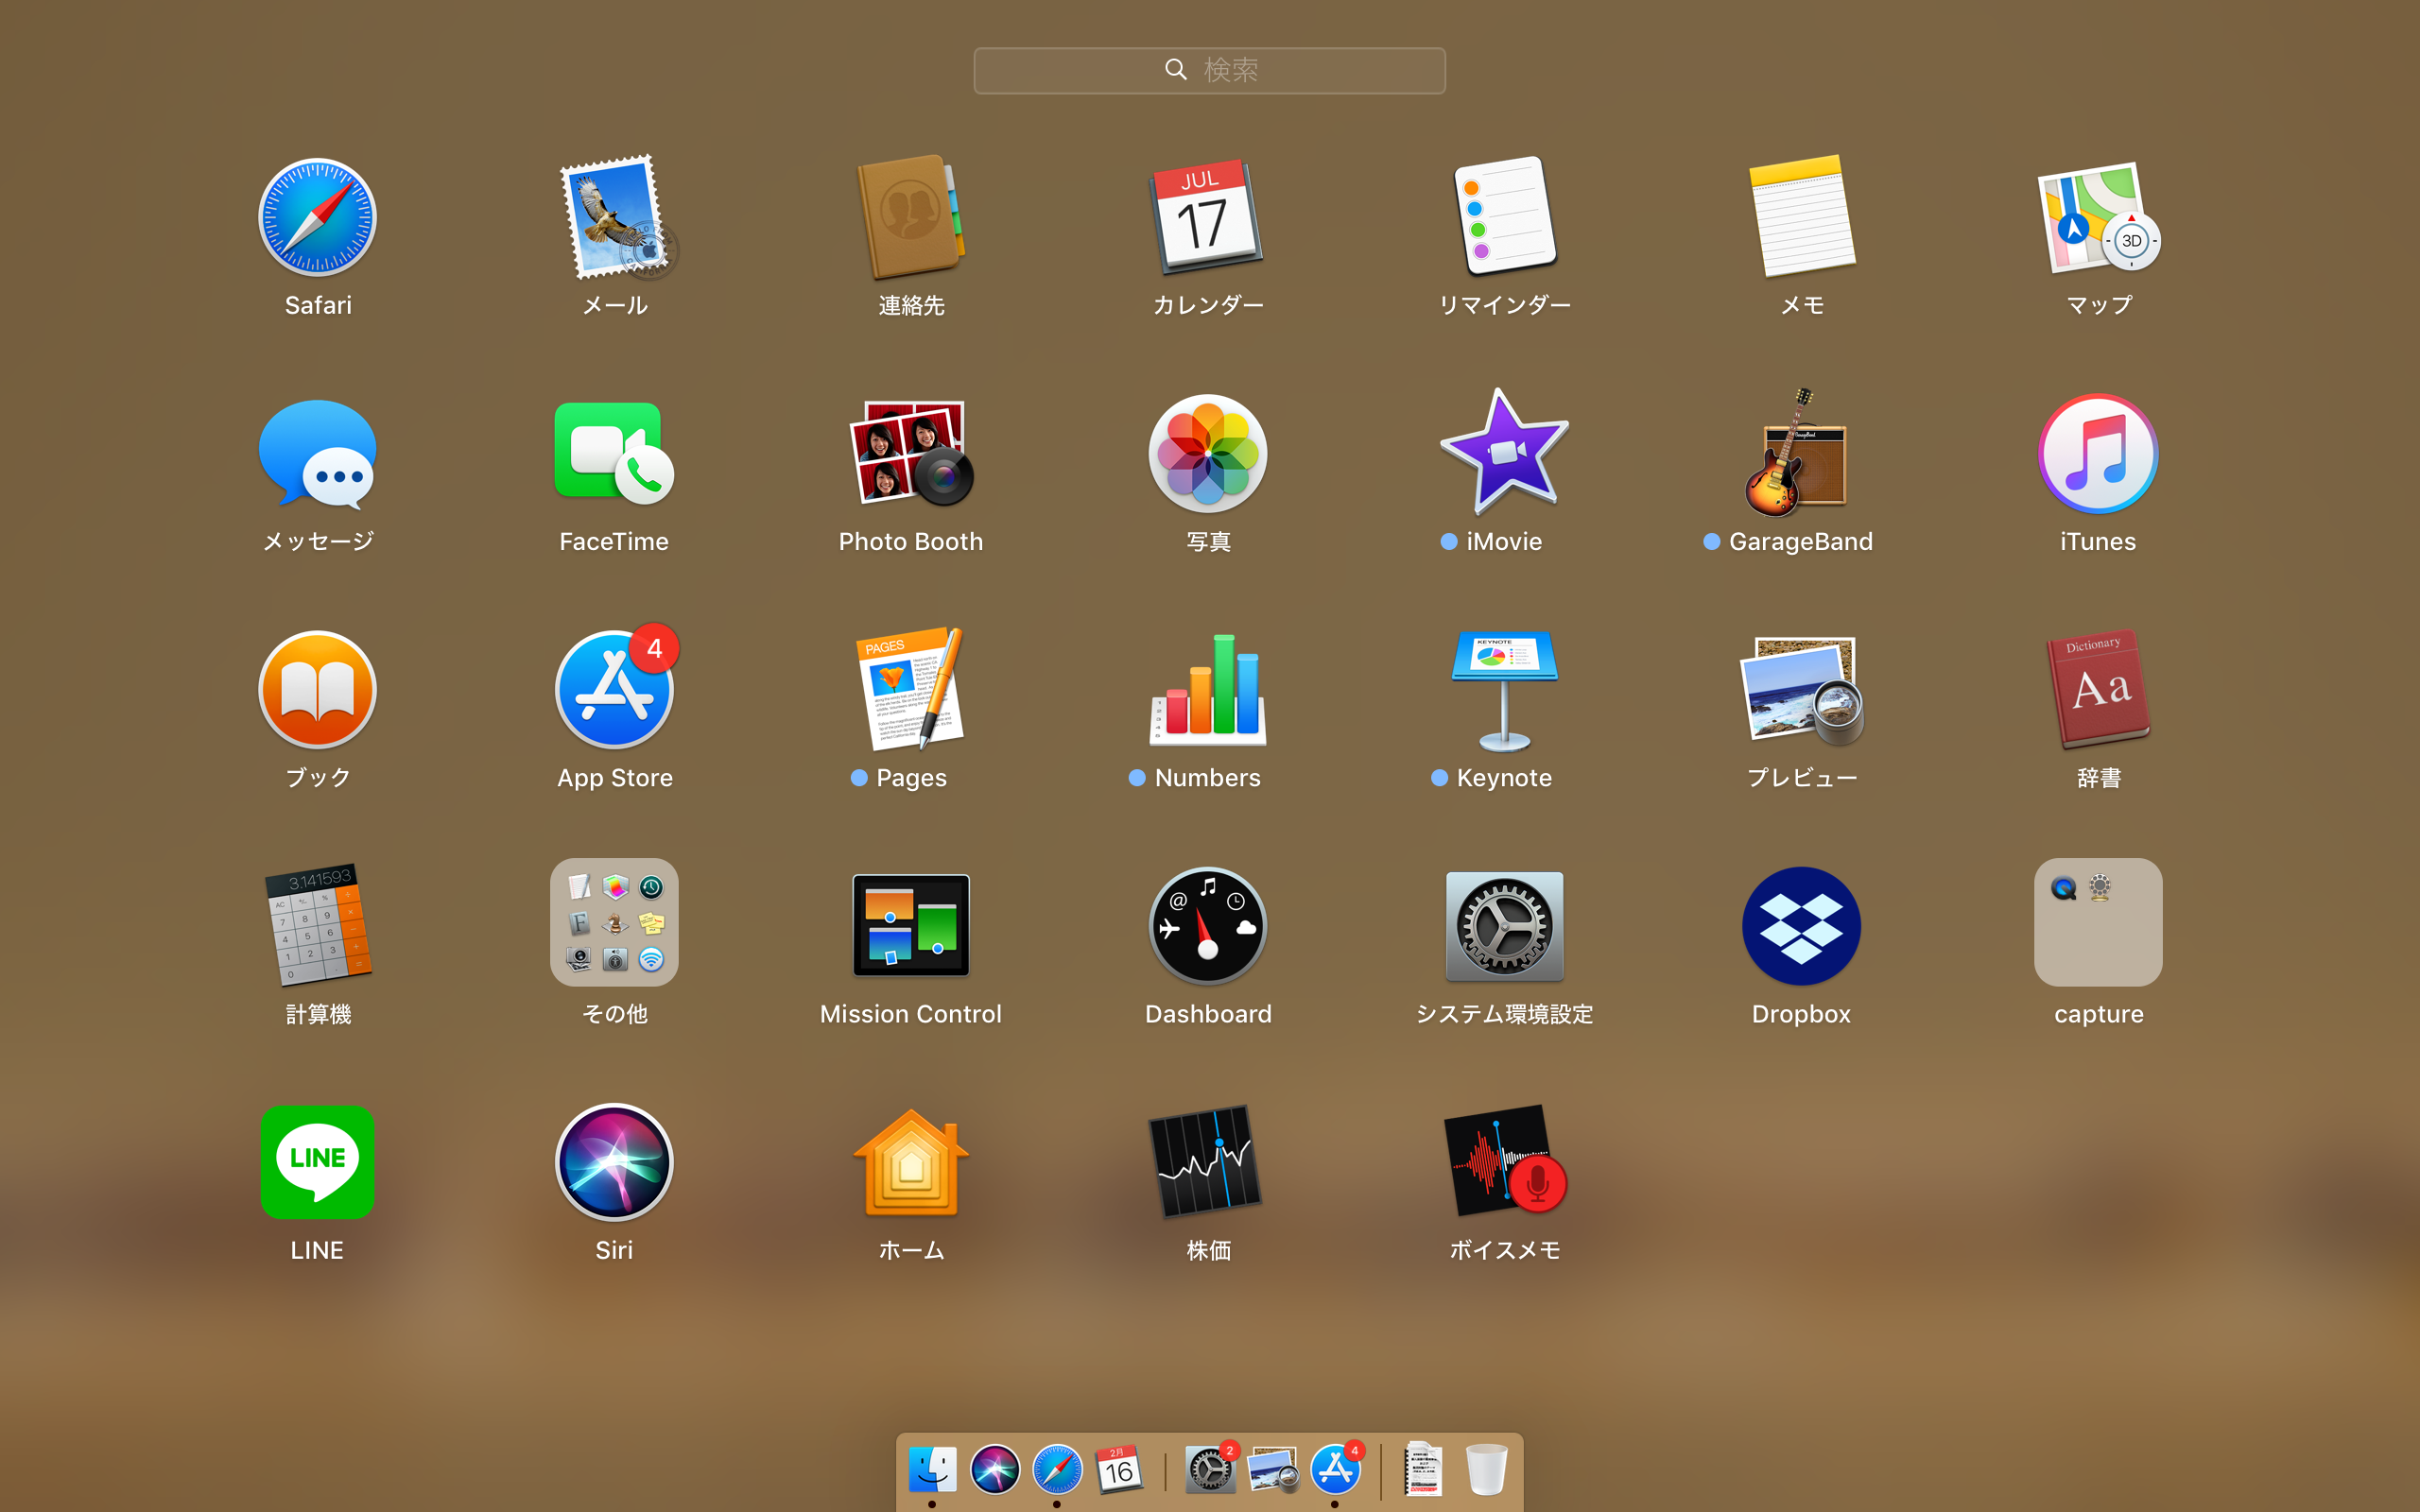Launch the Photo Booth app
The height and width of the screenshot is (1512, 2420).
click(x=910, y=454)
